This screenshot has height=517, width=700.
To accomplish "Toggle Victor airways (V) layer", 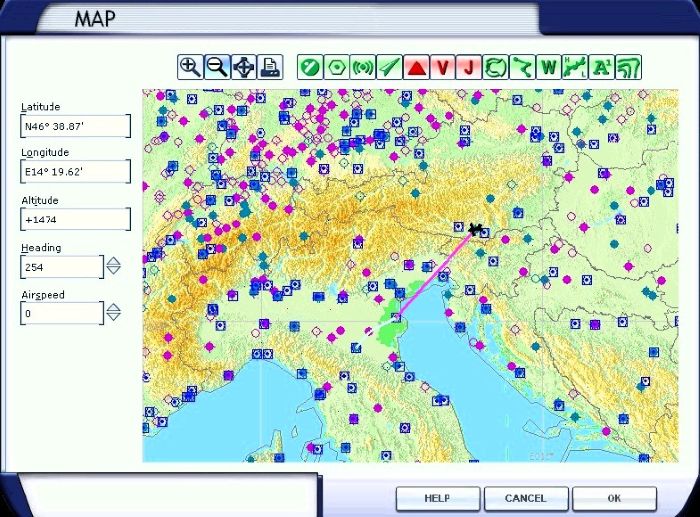I will [x=441, y=67].
